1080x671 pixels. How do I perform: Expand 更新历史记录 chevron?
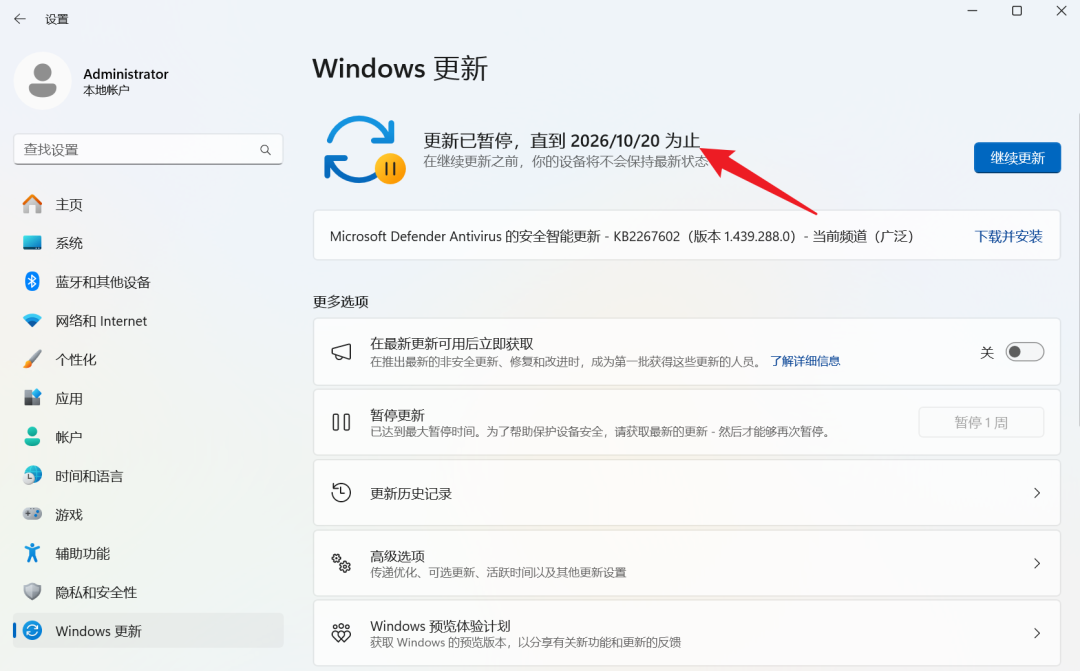pos(1036,493)
